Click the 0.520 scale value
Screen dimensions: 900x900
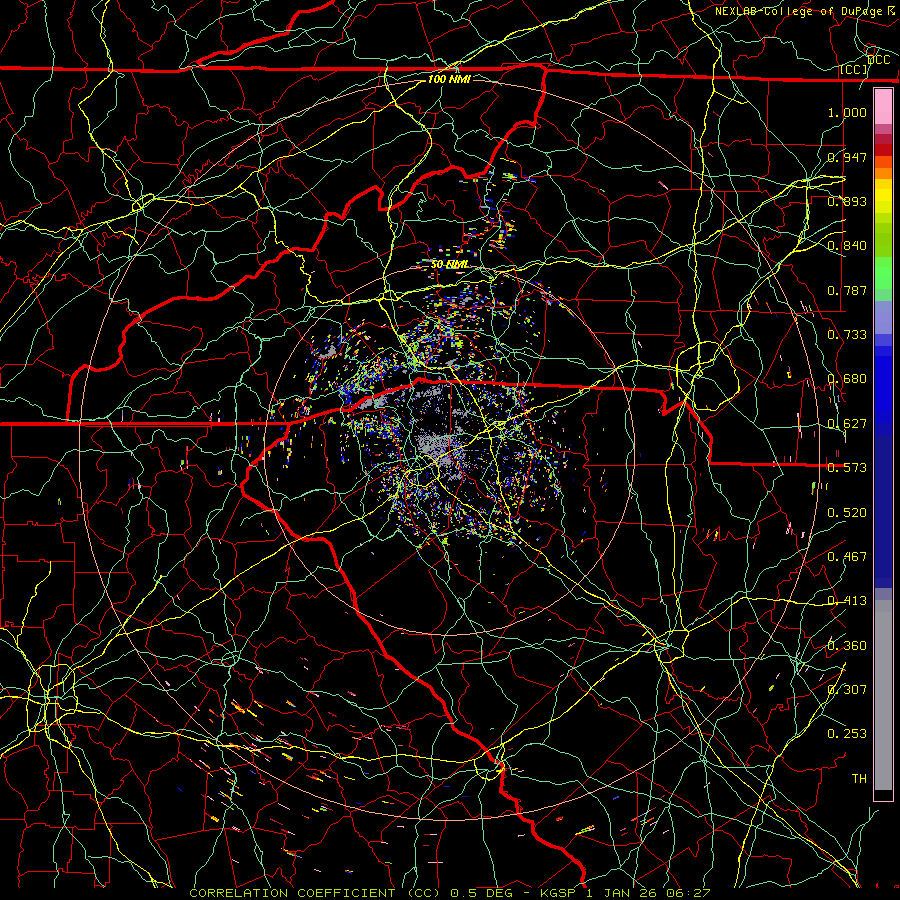(x=847, y=513)
